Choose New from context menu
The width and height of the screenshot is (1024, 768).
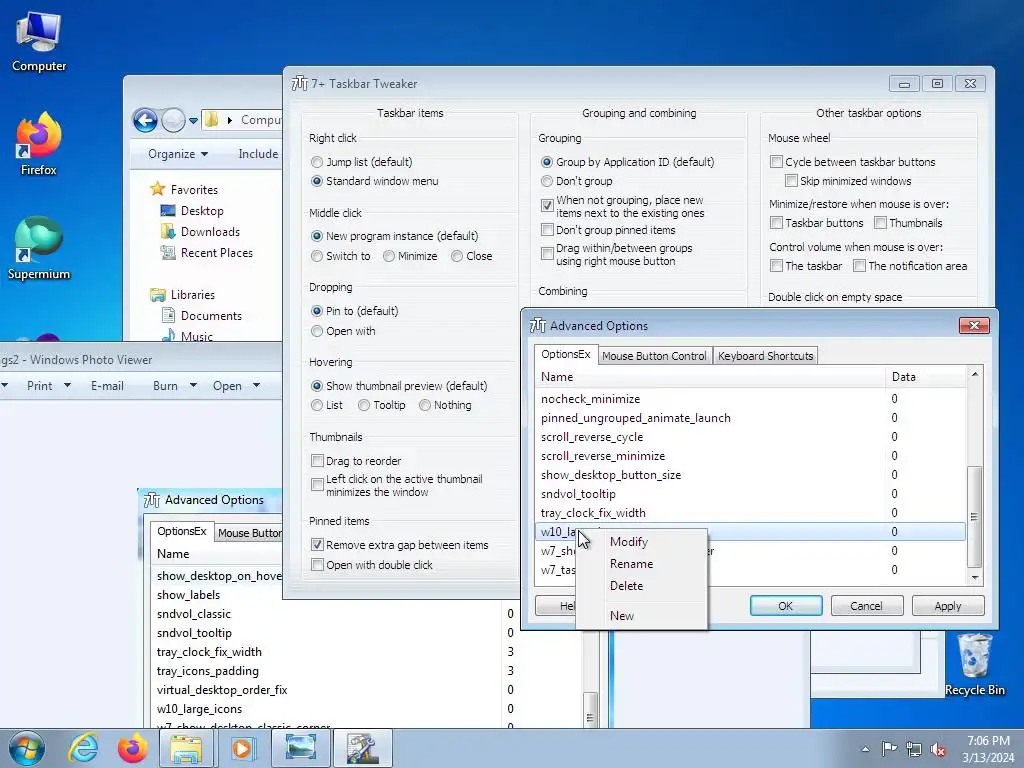622,615
